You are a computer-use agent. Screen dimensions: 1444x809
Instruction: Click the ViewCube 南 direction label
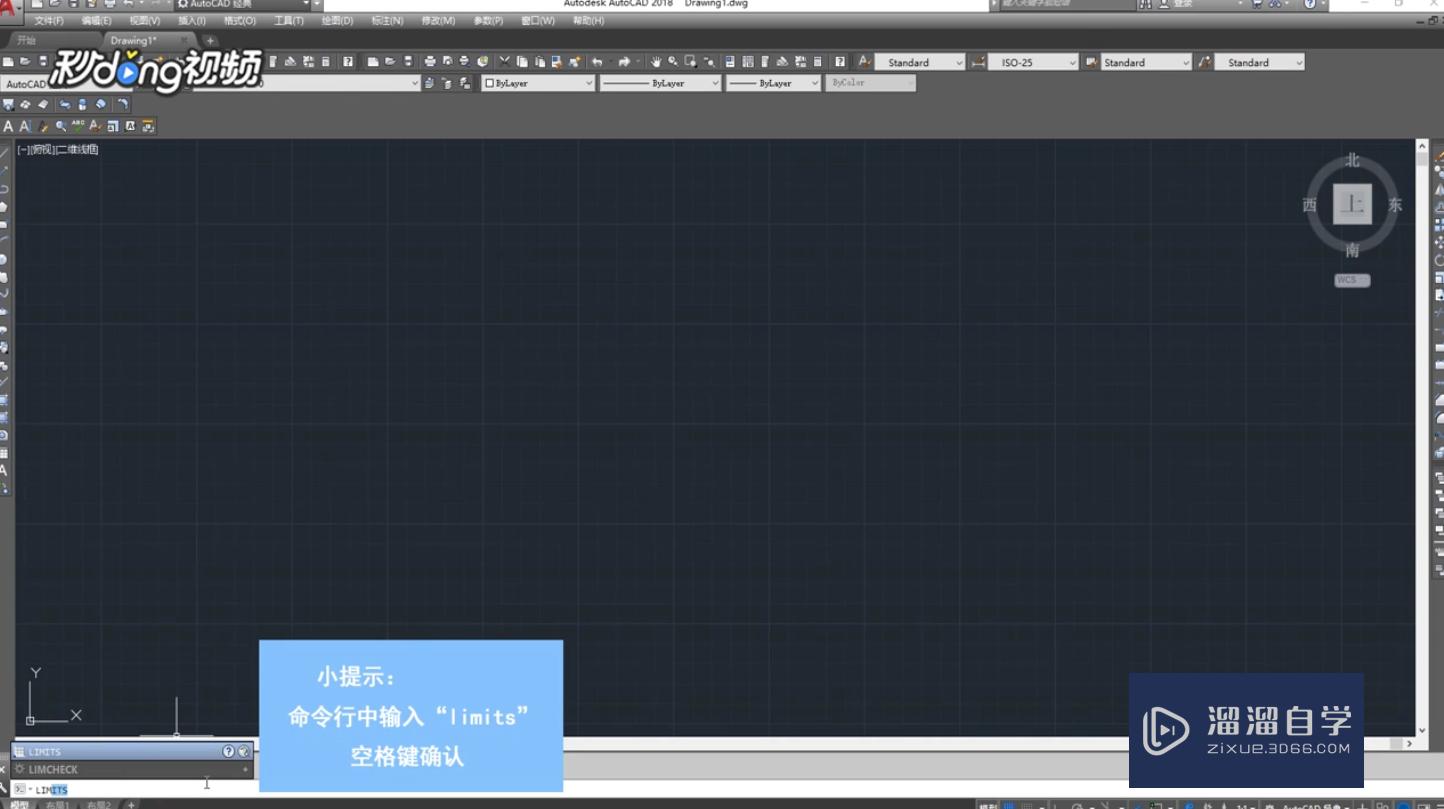[1353, 250]
